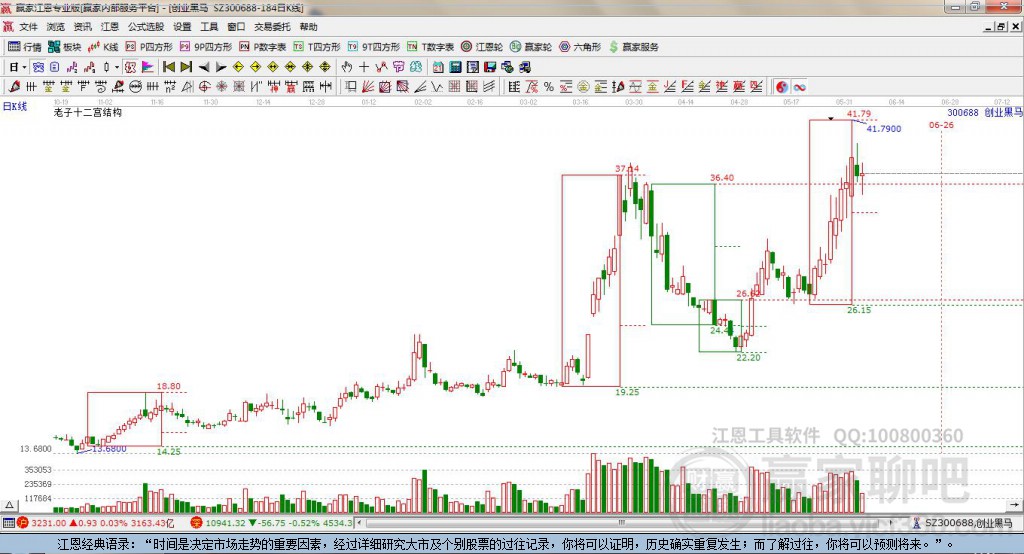The image size is (1024, 554).
Task: Expand the candlestick style dropdown arrow
Action: [x=117, y=67]
